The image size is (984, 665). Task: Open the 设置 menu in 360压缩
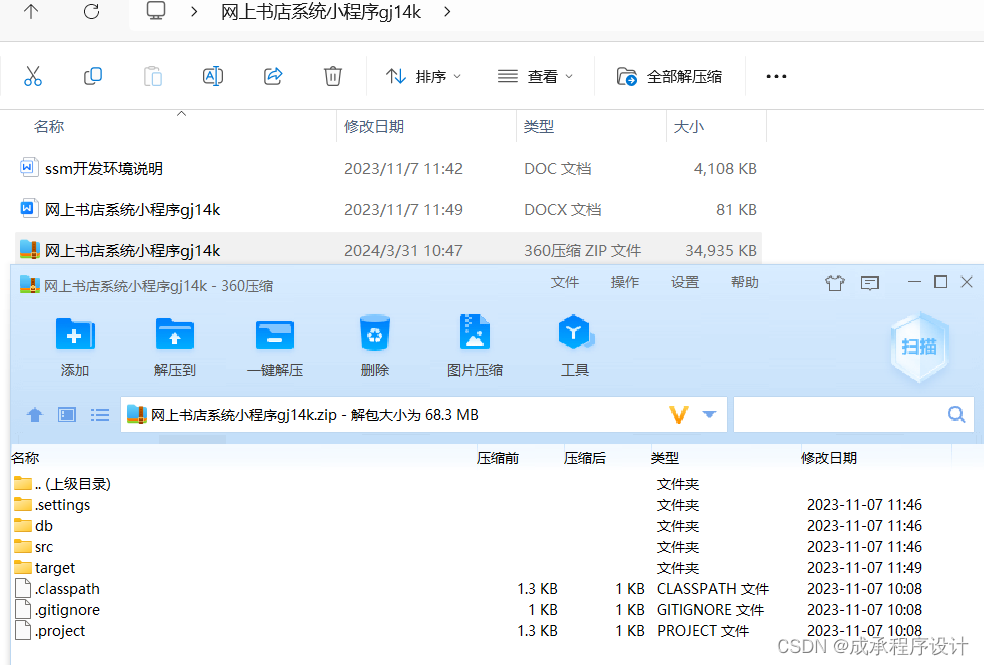tap(685, 282)
